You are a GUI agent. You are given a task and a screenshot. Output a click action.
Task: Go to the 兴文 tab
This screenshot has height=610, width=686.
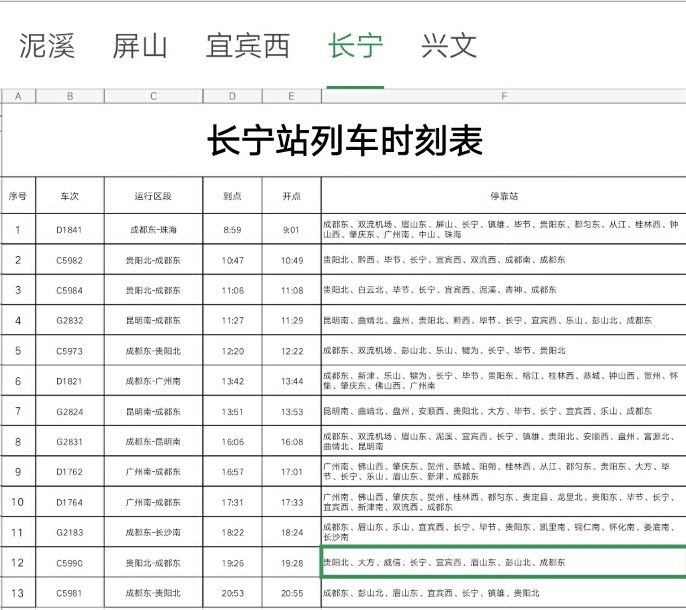(x=449, y=45)
